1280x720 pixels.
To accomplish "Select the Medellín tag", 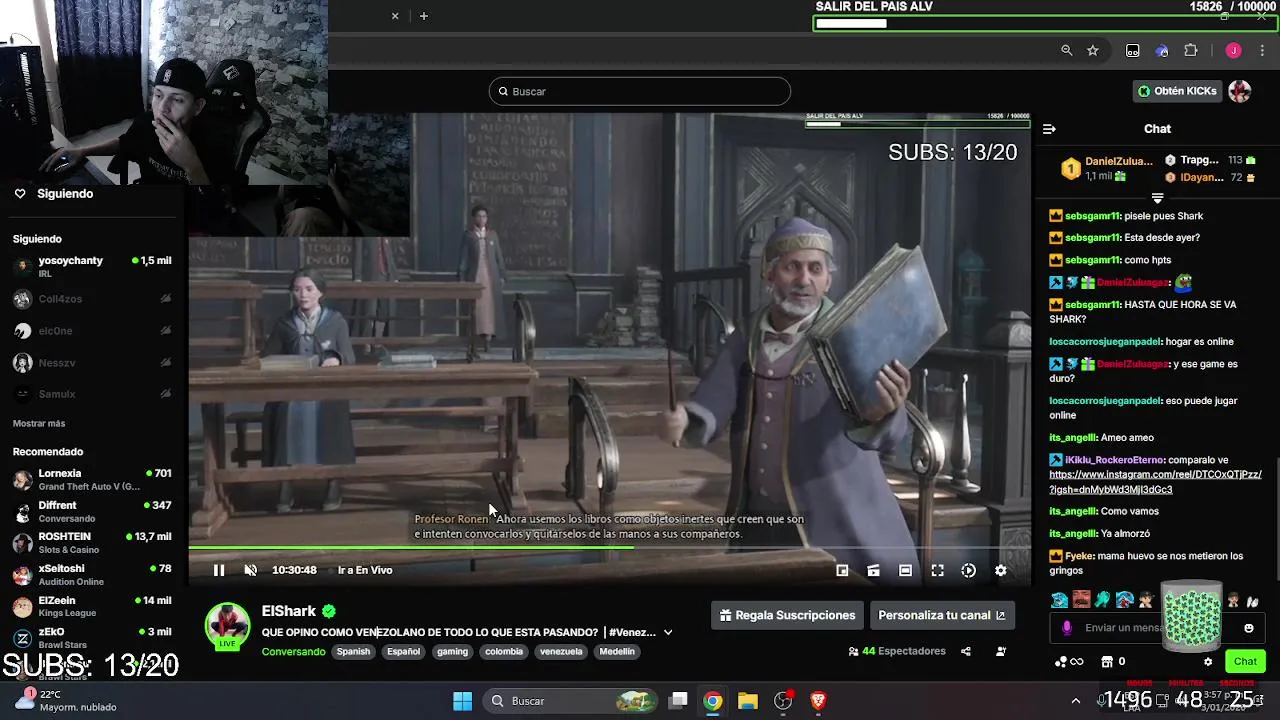I will pyautogui.click(x=617, y=651).
